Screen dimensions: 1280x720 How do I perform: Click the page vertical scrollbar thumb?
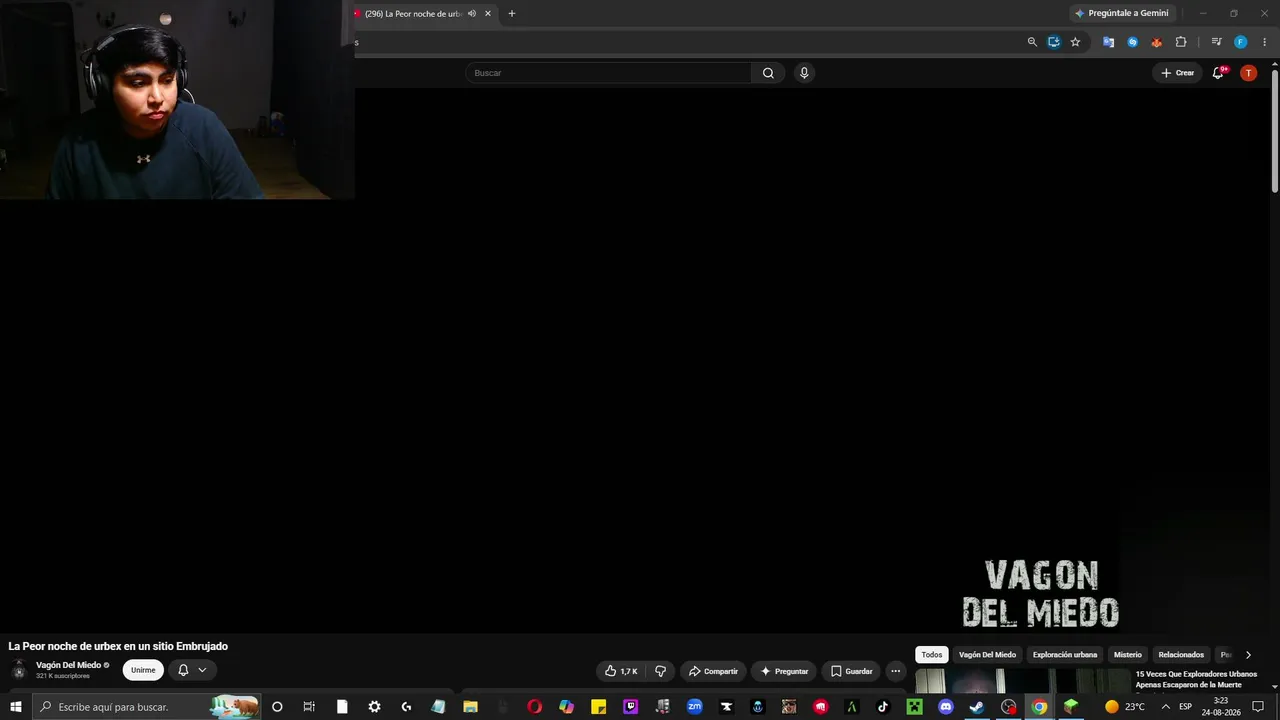pyautogui.click(x=1274, y=130)
